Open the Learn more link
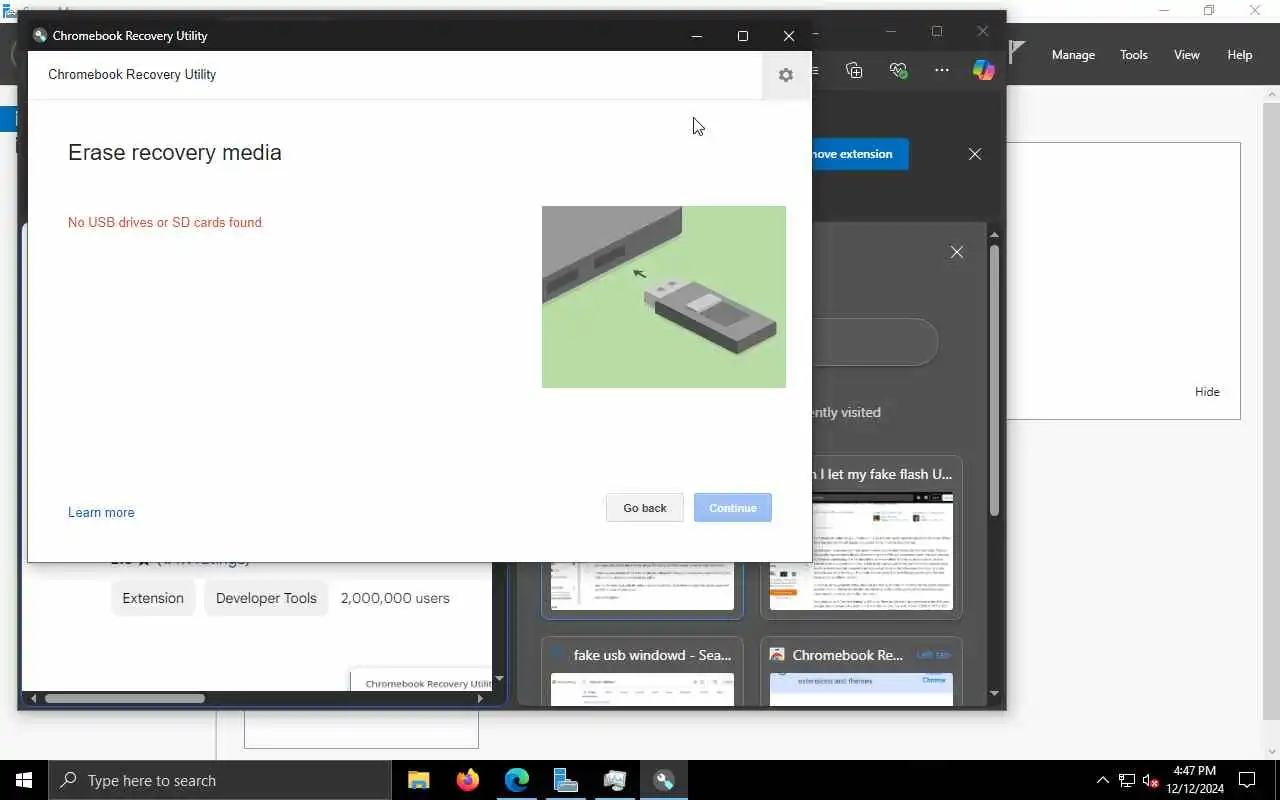Viewport: 1280px width, 800px height. click(101, 512)
